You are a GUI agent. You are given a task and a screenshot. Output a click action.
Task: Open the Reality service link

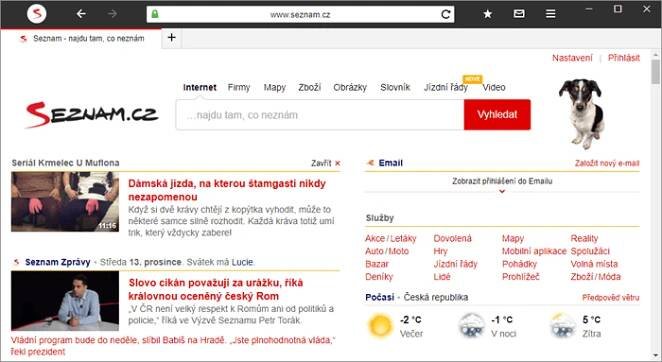[x=584, y=239]
